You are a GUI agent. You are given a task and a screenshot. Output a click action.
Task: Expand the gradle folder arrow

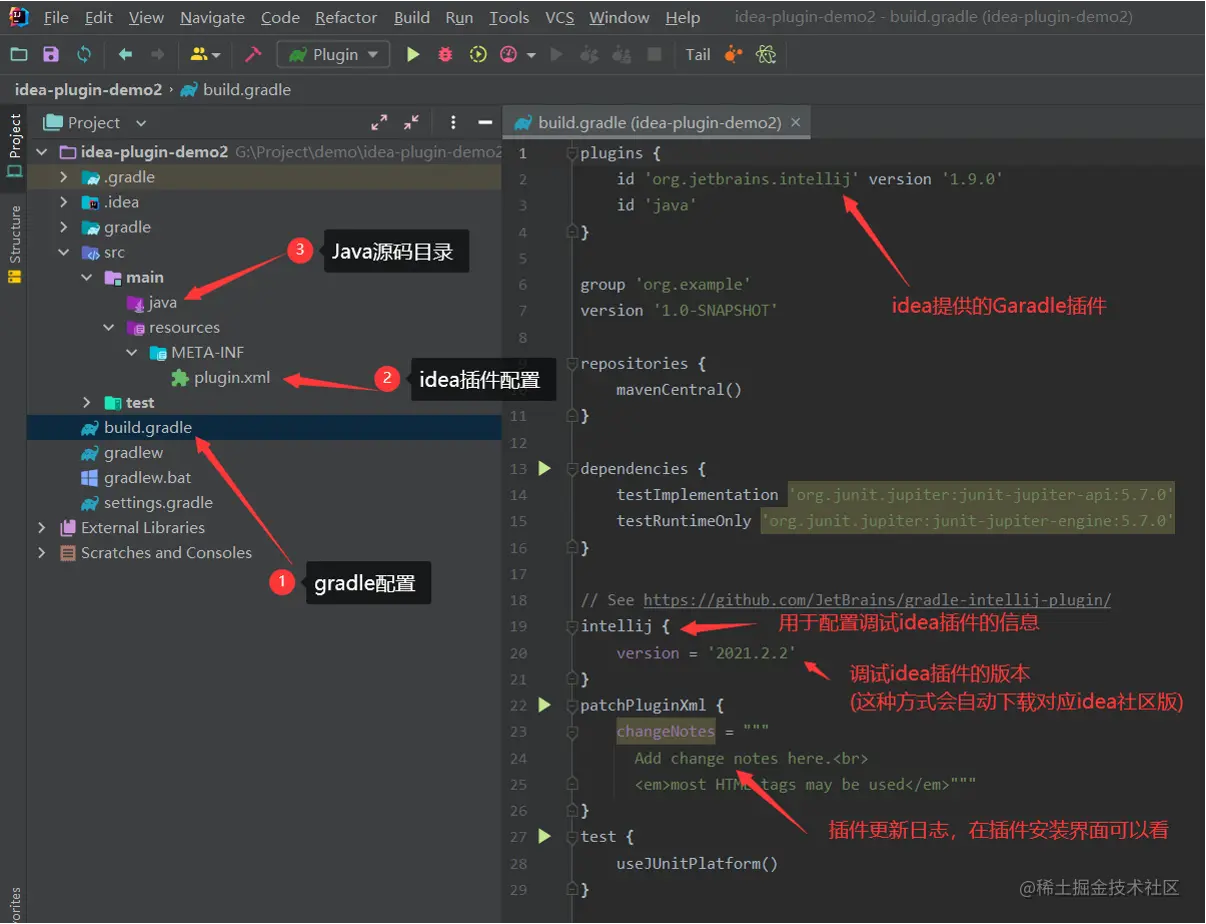tap(64, 227)
